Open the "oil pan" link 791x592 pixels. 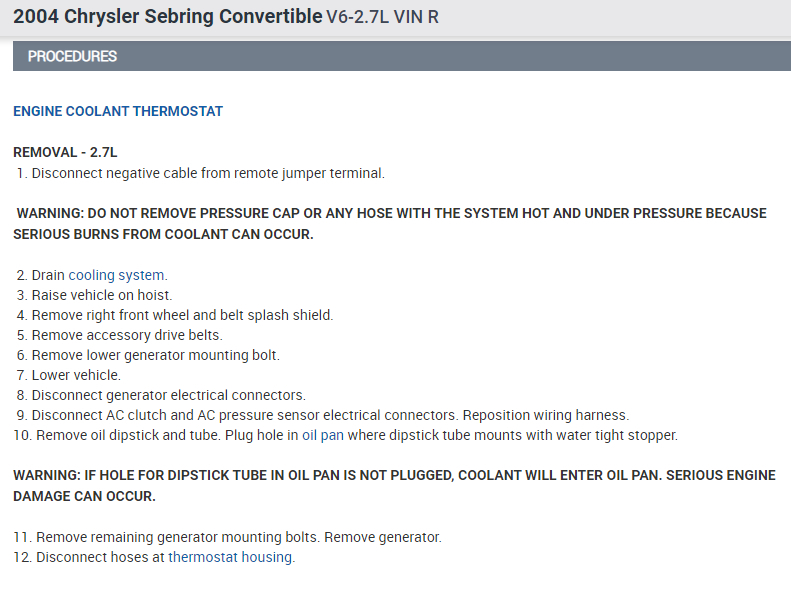[x=325, y=435]
